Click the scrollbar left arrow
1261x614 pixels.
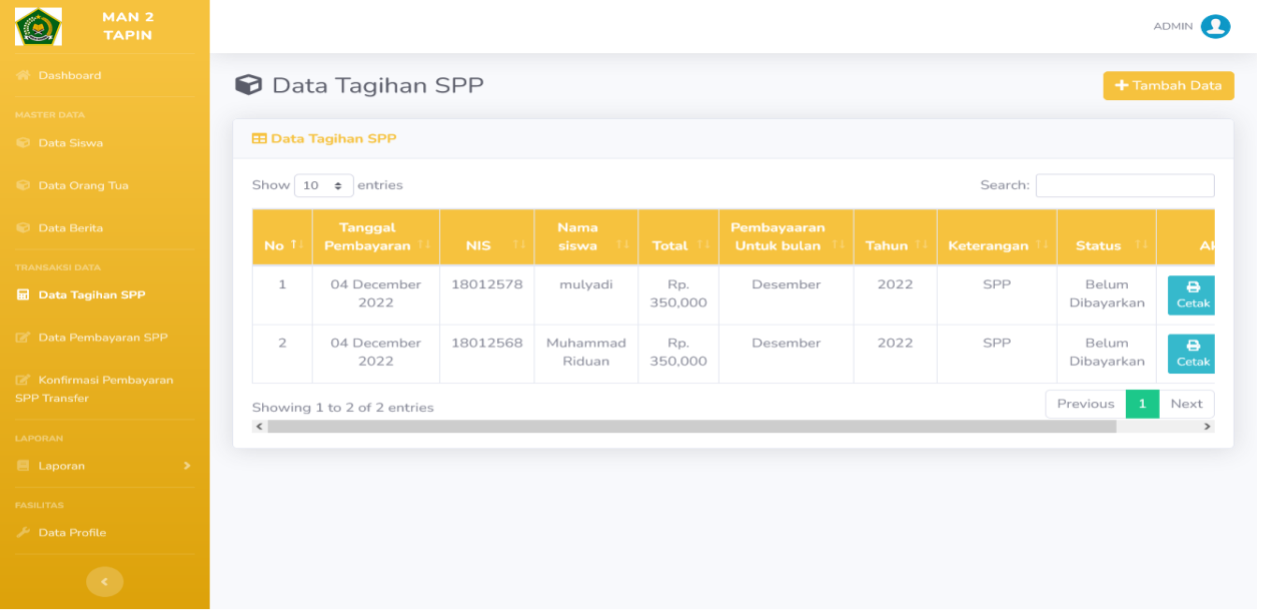(260, 427)
